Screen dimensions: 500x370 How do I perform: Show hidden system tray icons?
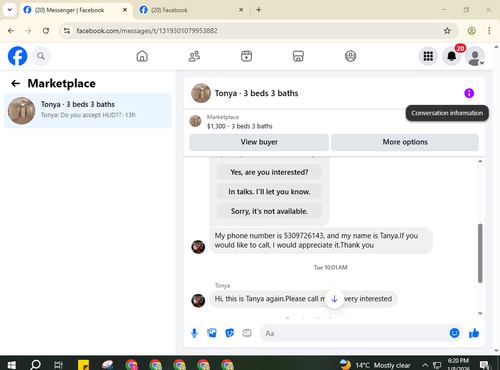pos(425,365)
